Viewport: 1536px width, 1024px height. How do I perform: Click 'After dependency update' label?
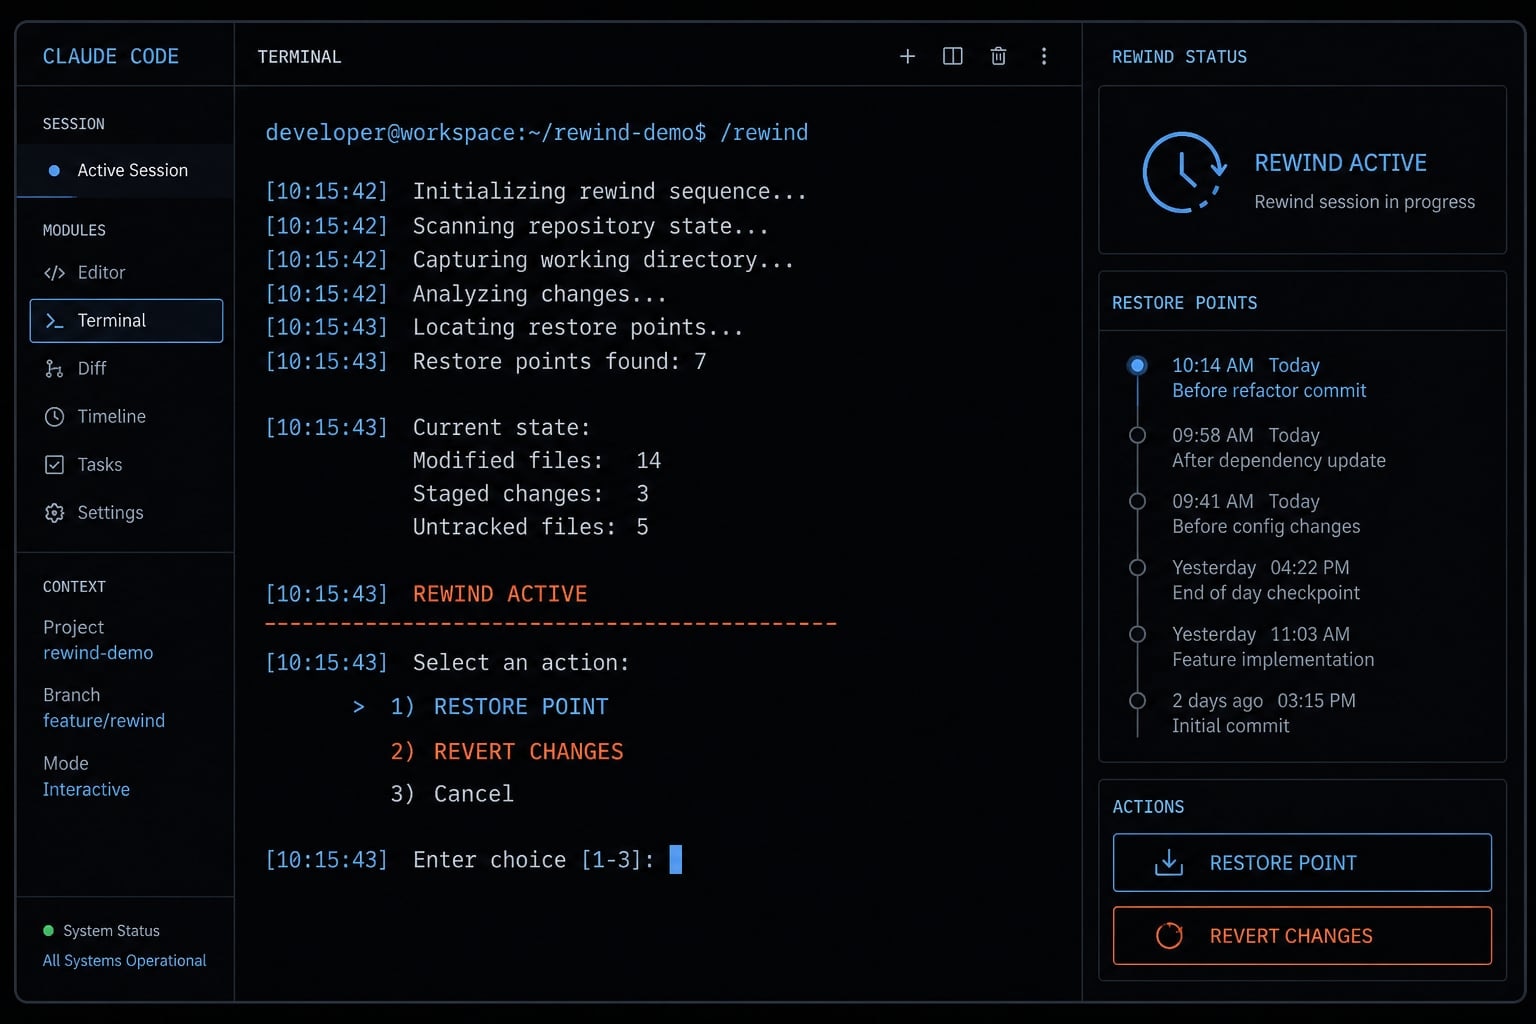(x=1279, y=461)
